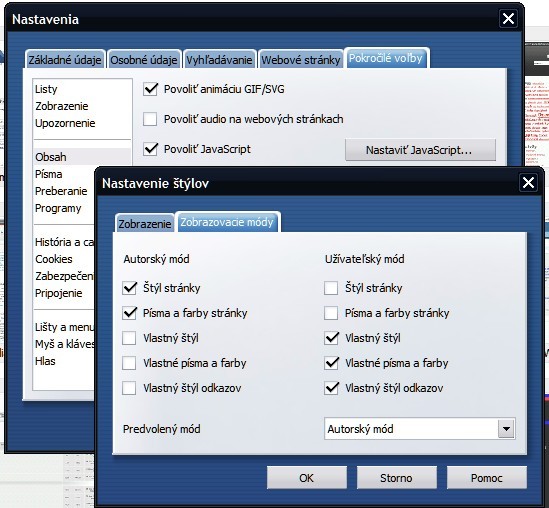Uncheck Vlastný štýl under Užívateľský mód
The image size is (549, 508).
pyautogui.click(x=331, y=338)
